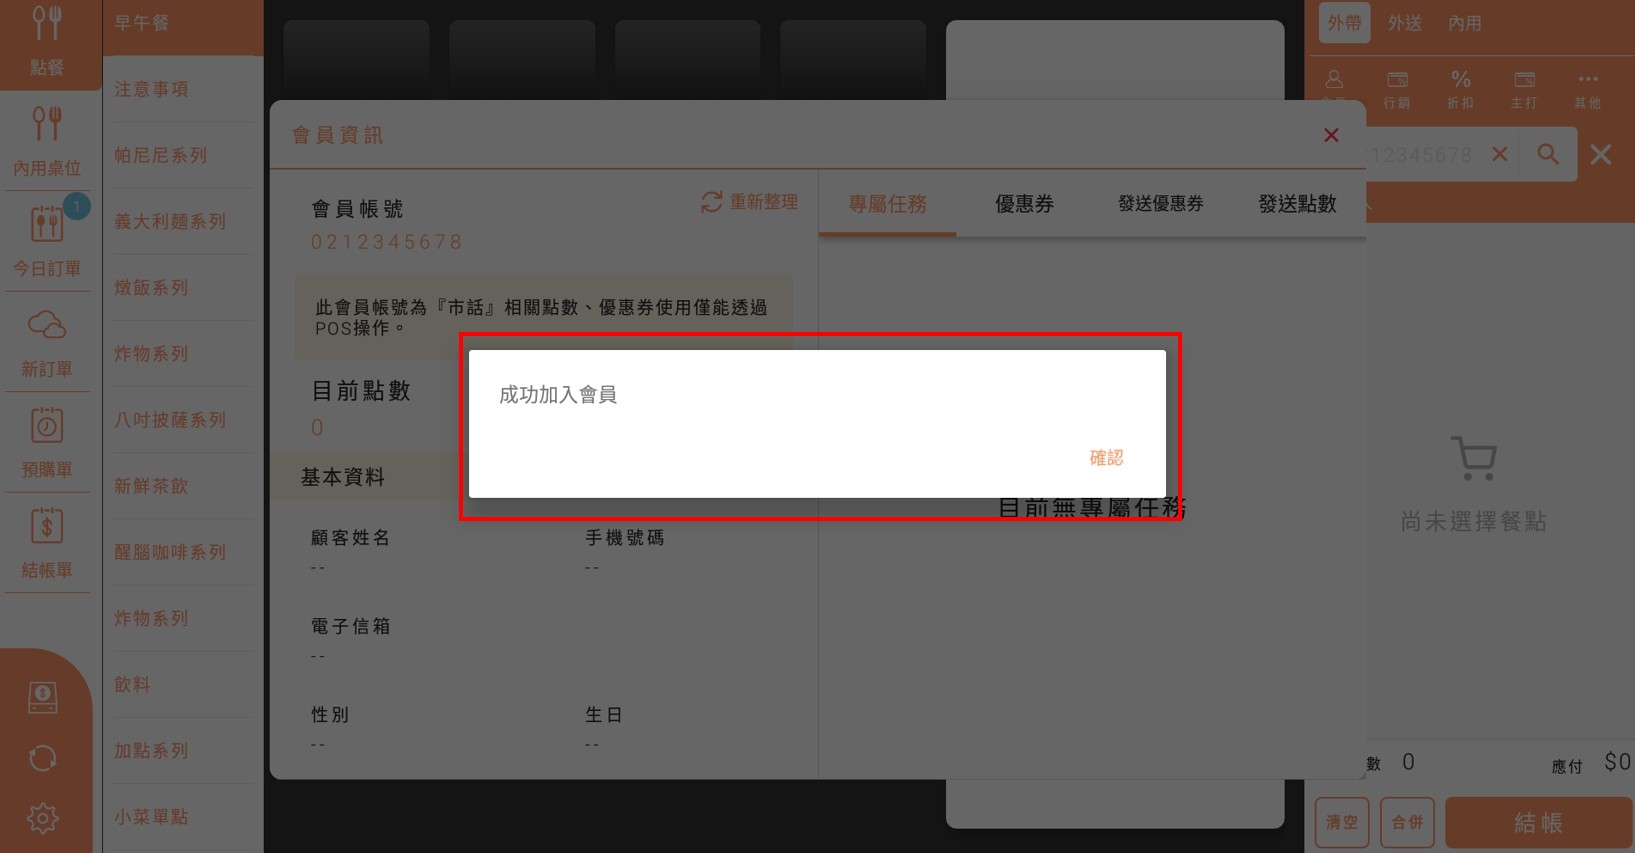
Task: Select the 內用 order type
Action: click(1465, 23)
